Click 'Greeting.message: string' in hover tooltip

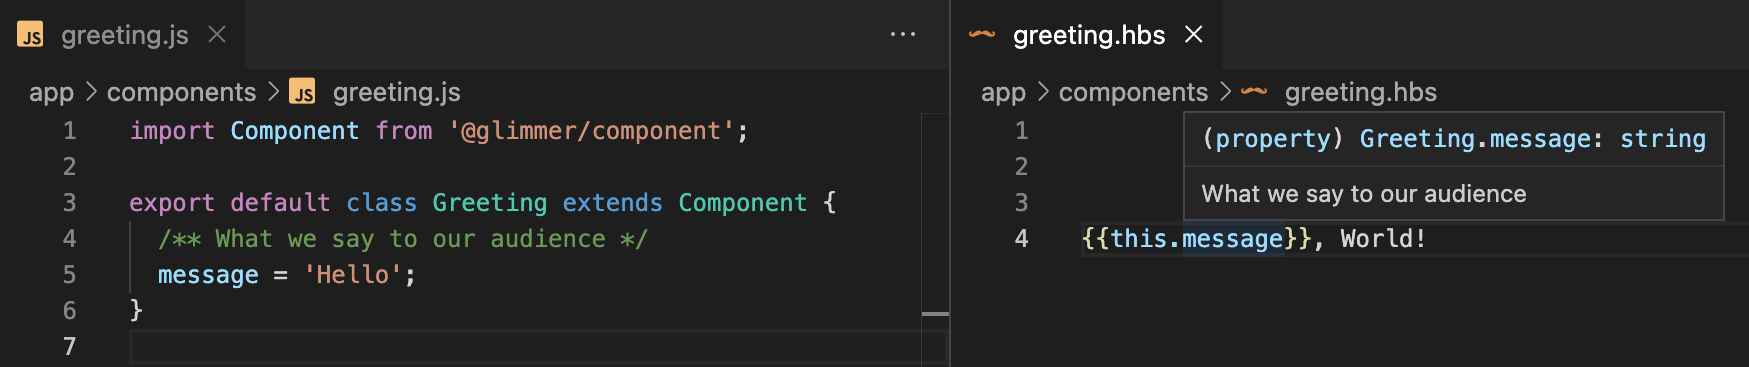[x=1533, y=139]
